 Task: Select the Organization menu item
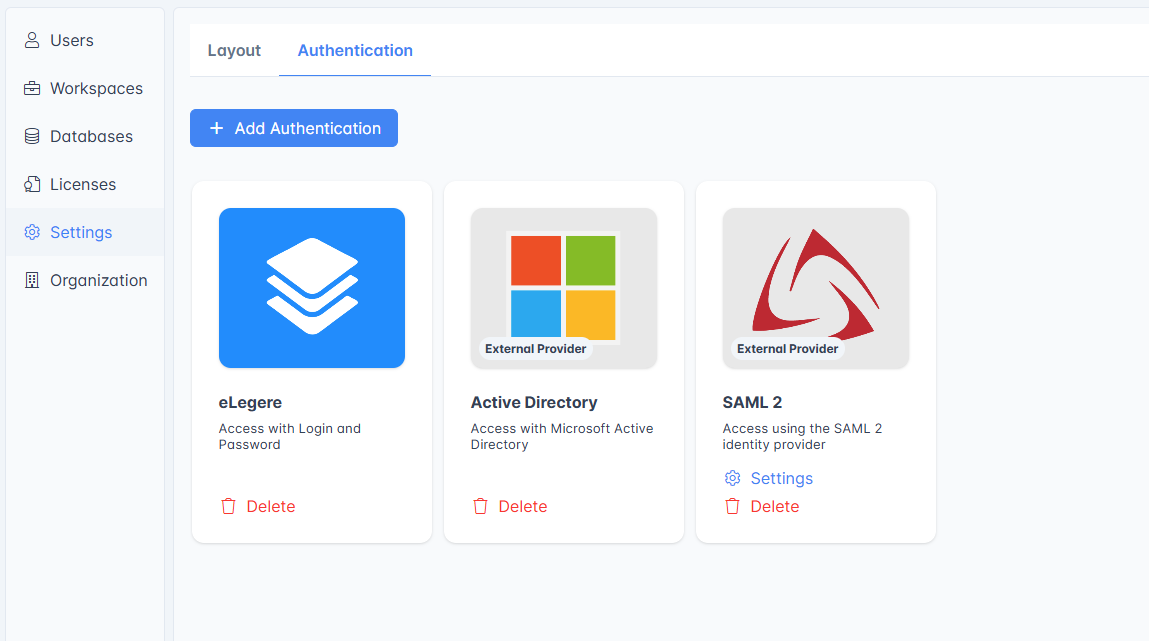[85, 281]
